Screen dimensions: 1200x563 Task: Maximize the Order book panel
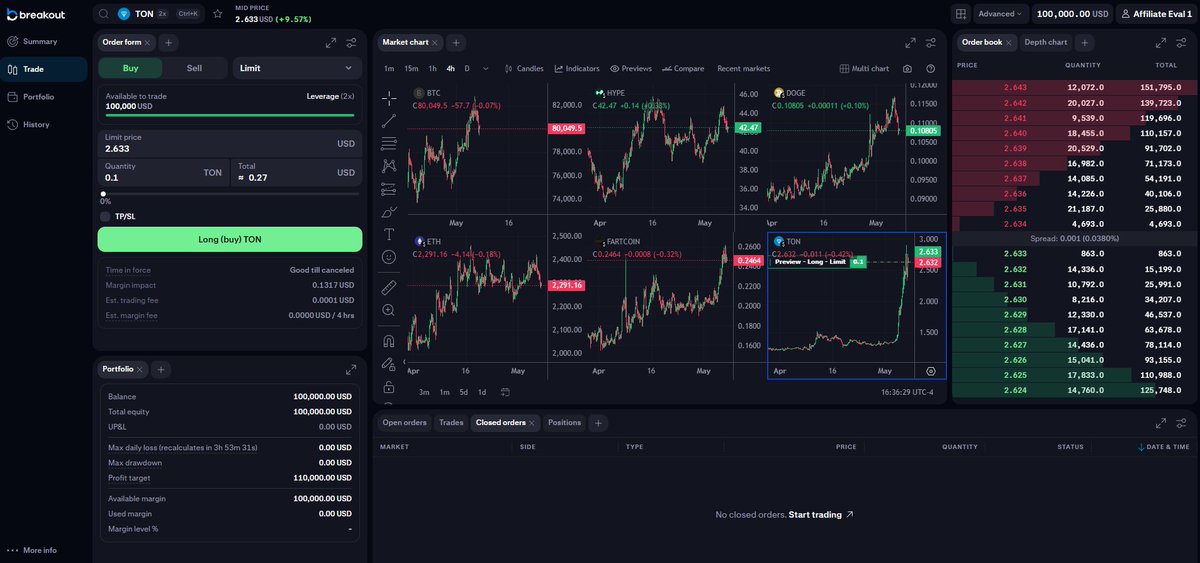pyautogui.click(x=1161, y=43)
